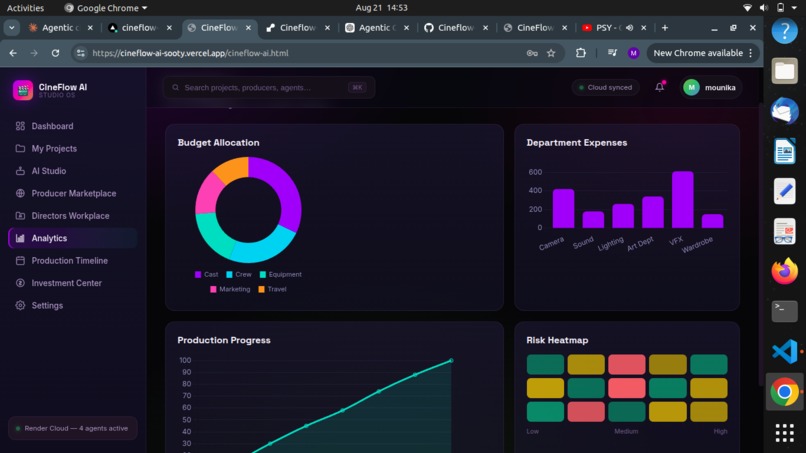
Task: Open Directors Workplace page
Action: pyautogui.click(x=72, y=216)
